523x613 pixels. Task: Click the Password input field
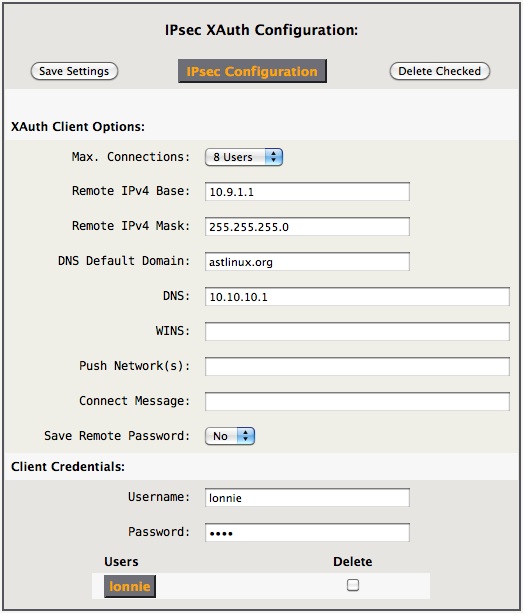(x=307, y=532)
